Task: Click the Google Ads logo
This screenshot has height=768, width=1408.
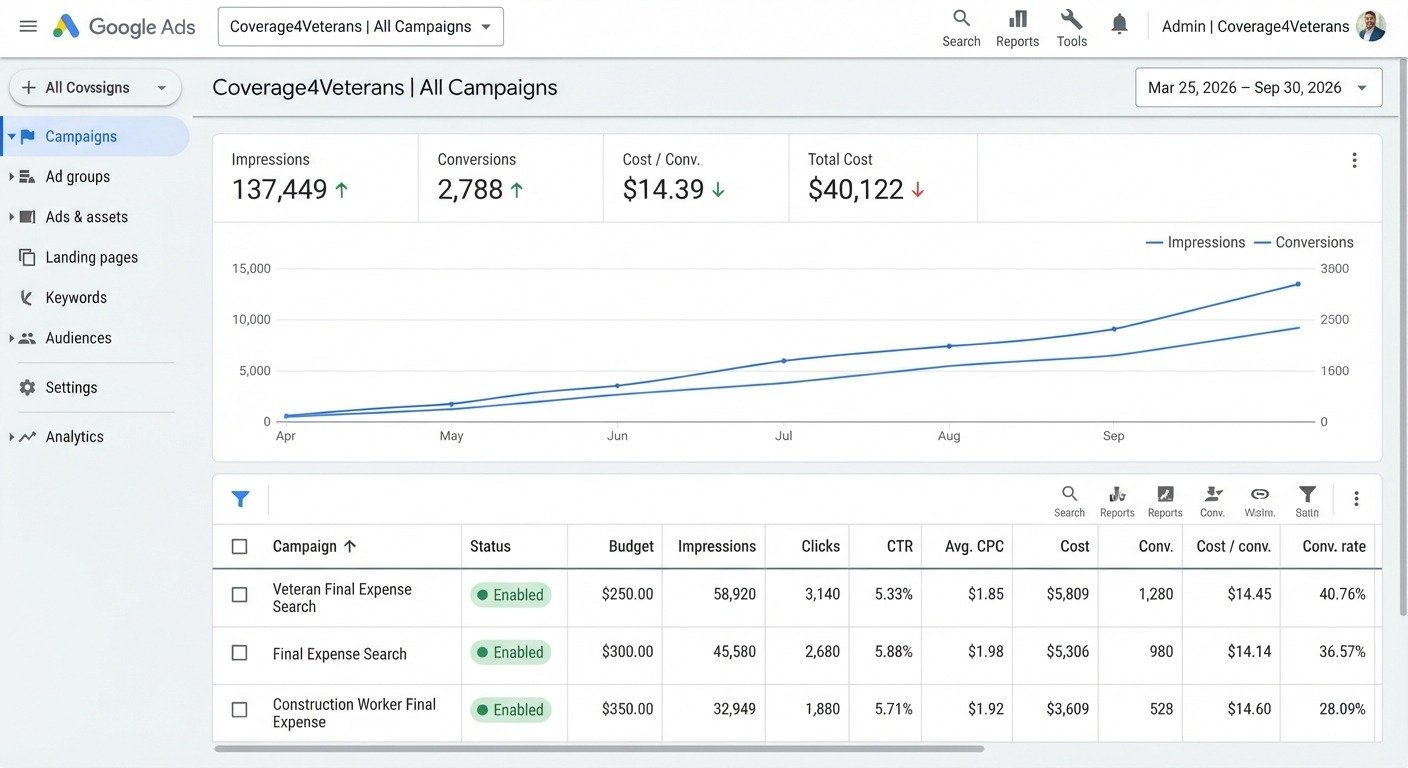Action: click(x=124, y=27)
